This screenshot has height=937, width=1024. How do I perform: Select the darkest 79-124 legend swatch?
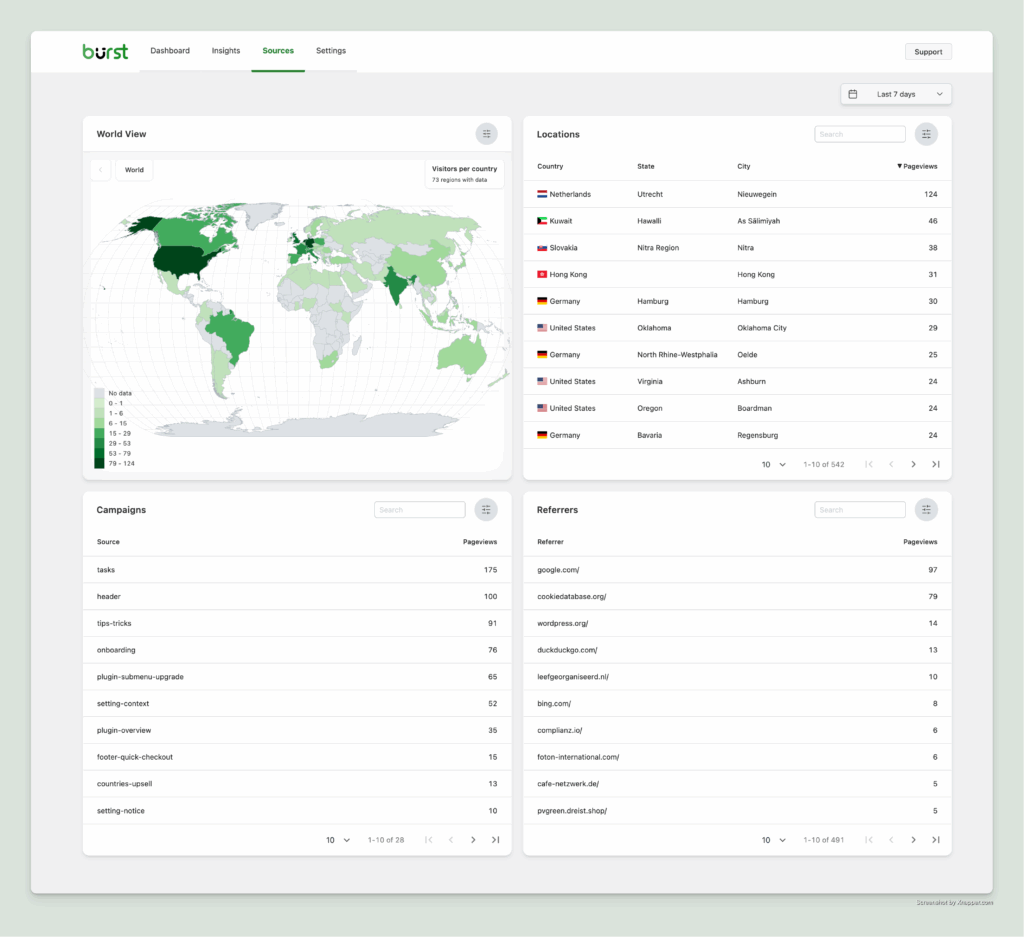(x=101, y=462)
